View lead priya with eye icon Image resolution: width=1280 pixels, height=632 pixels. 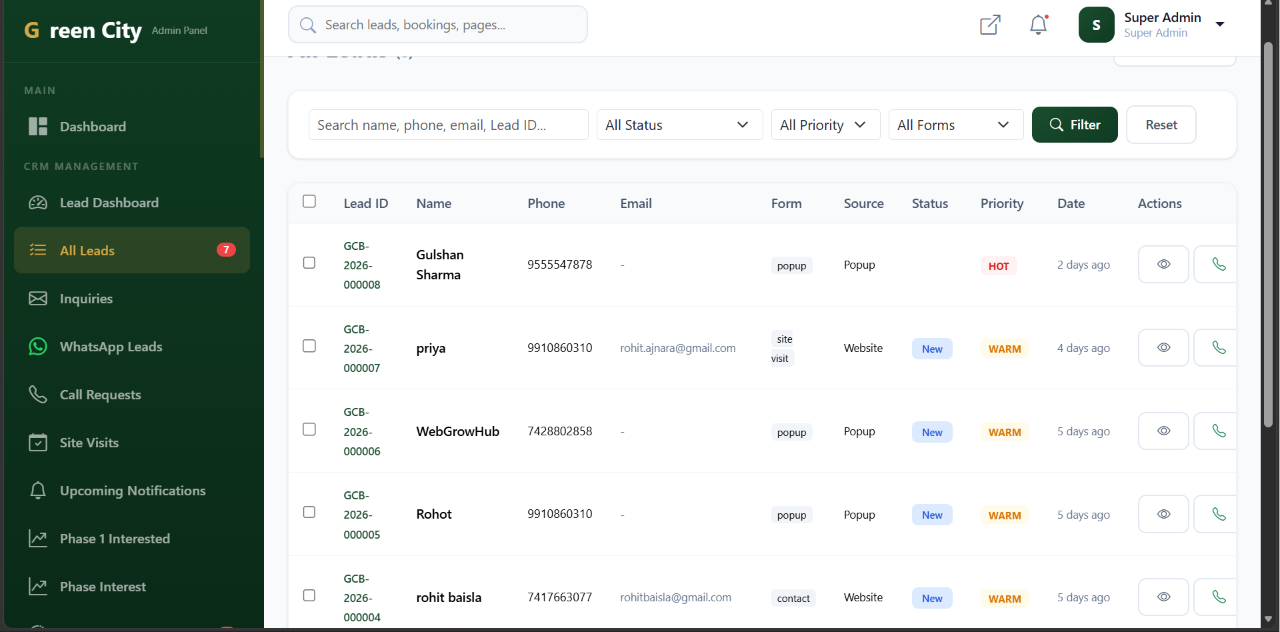(x=1163, y=348)
